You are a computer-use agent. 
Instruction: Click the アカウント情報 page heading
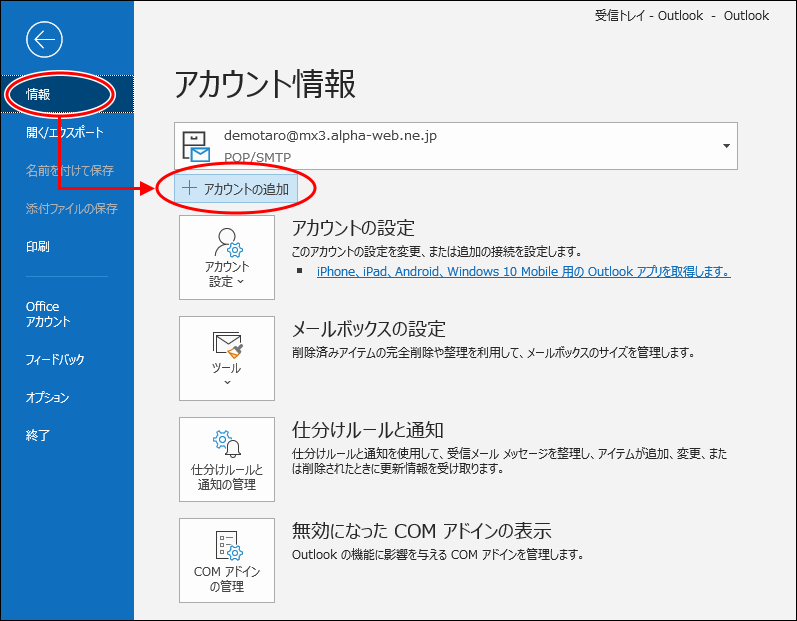pos(265,84)
